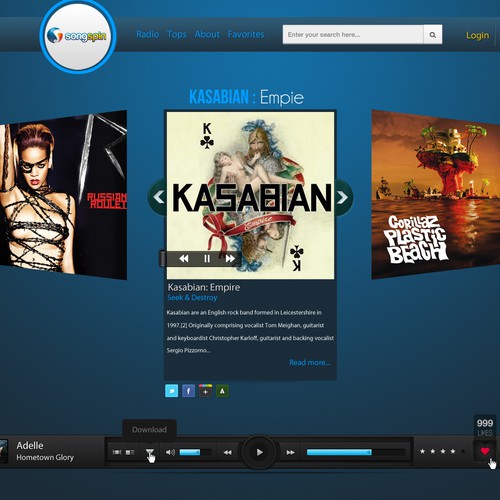Fast forward using the album overlay control
The height and width of the screenshot is (500, 500).
pyautogui.click(x=230, y=259)
